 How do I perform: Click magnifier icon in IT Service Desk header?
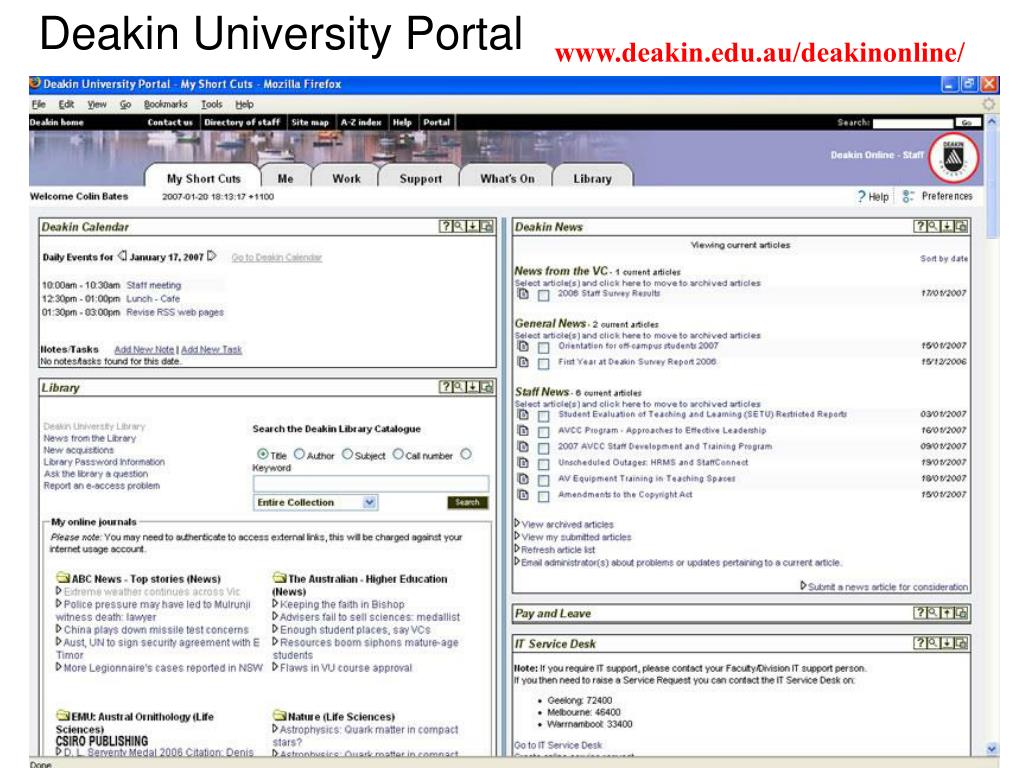(x=933, y=643)
